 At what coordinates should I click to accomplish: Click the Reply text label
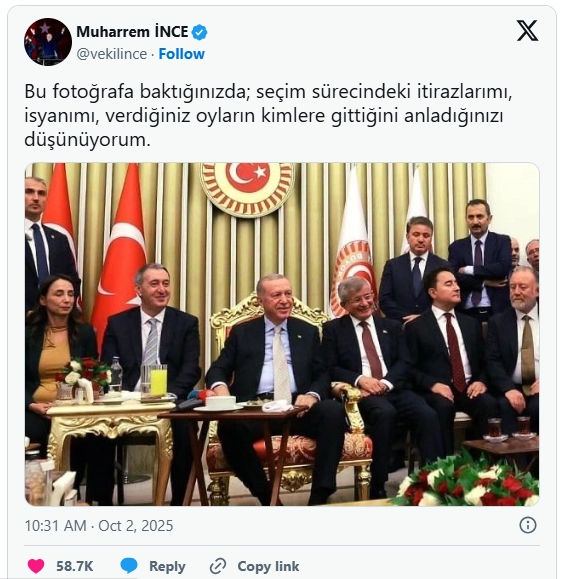167,566
